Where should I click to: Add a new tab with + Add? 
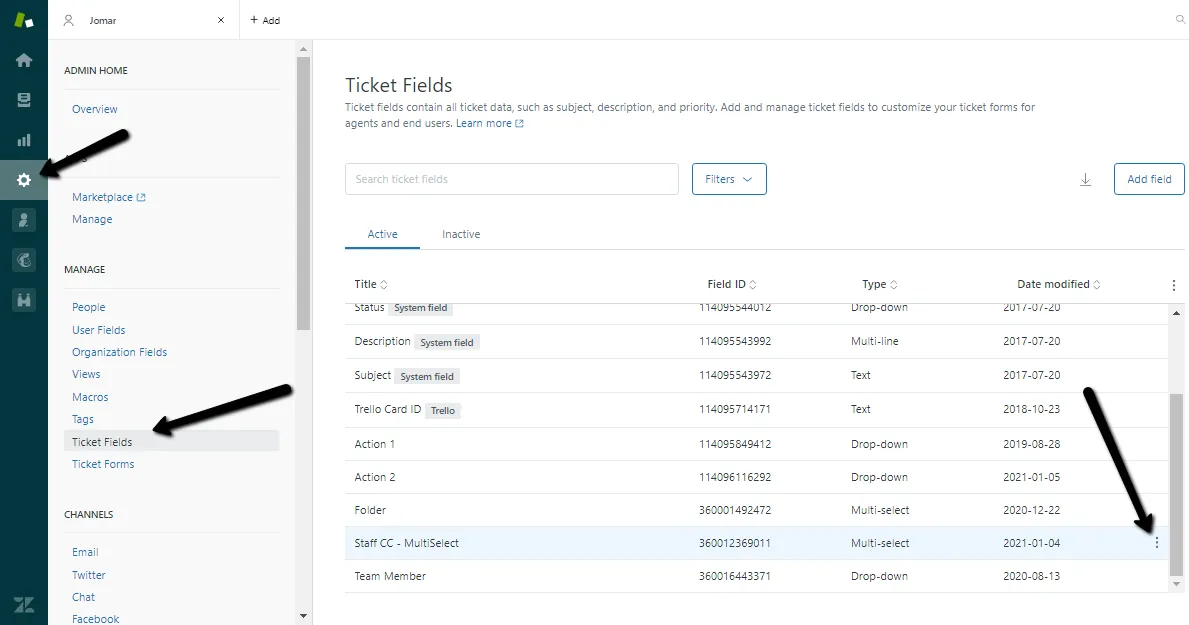[x=265, y=20]
